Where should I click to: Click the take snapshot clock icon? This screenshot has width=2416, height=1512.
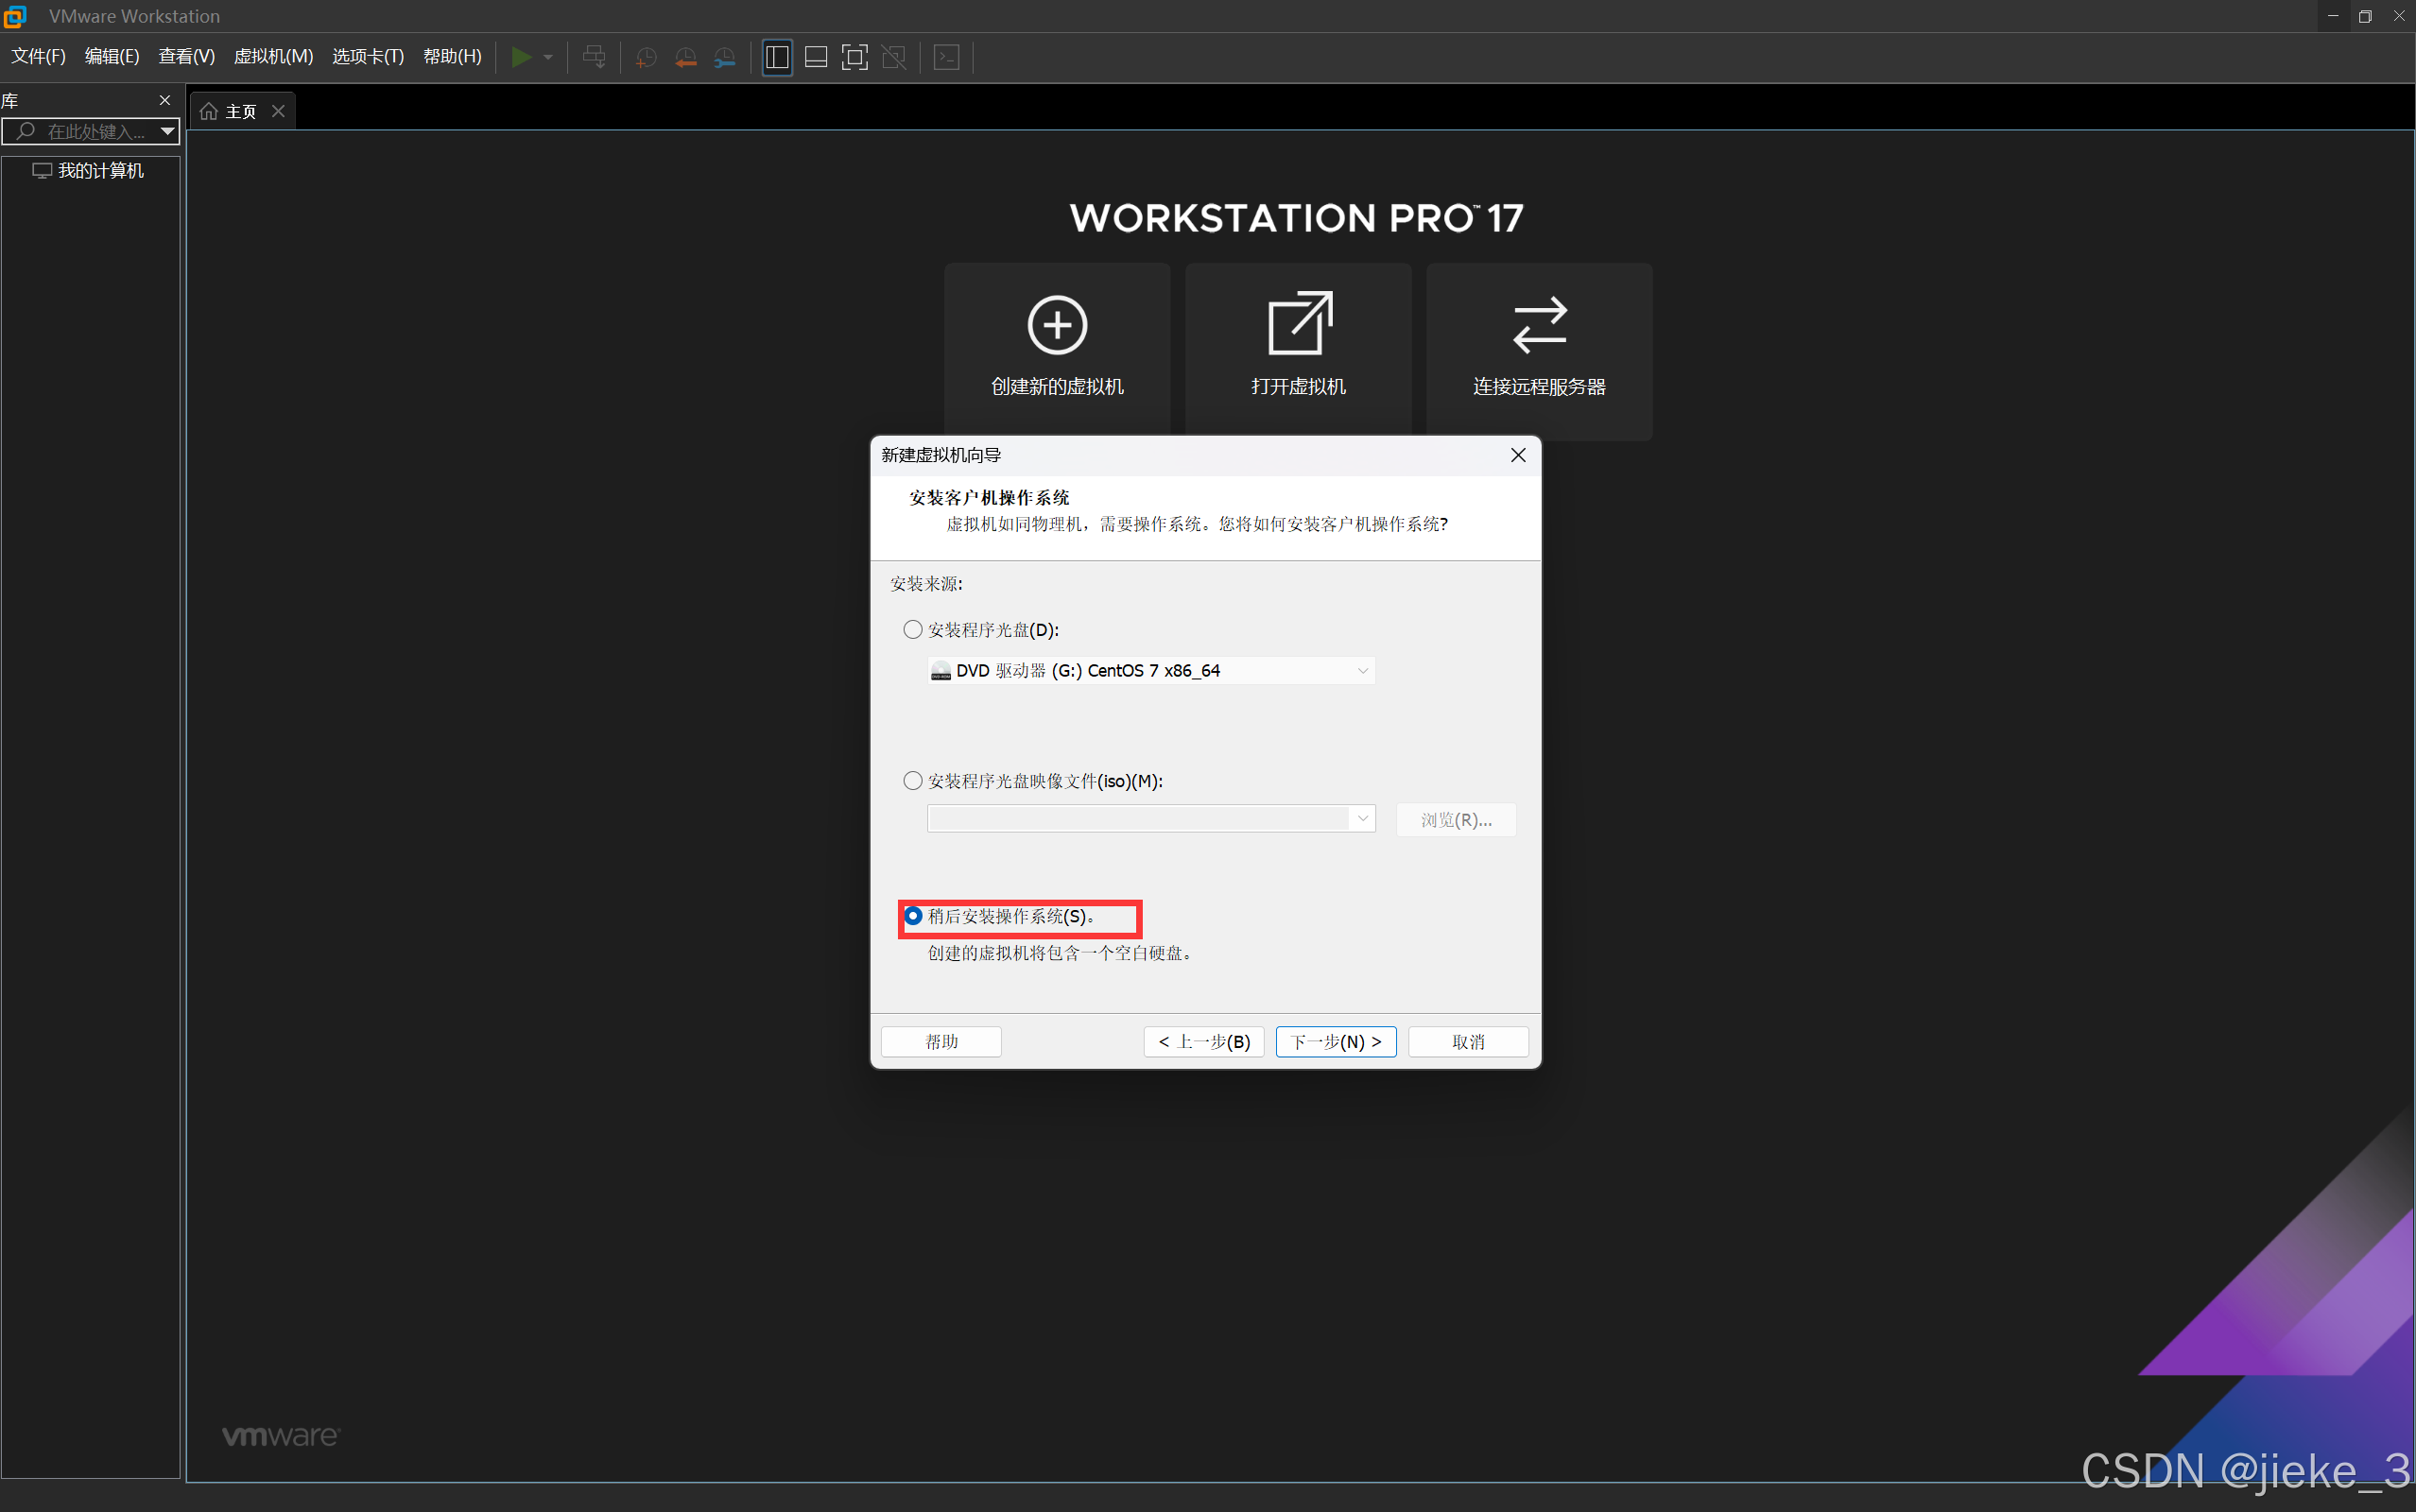pyautogui.click(x=646, y=57)
